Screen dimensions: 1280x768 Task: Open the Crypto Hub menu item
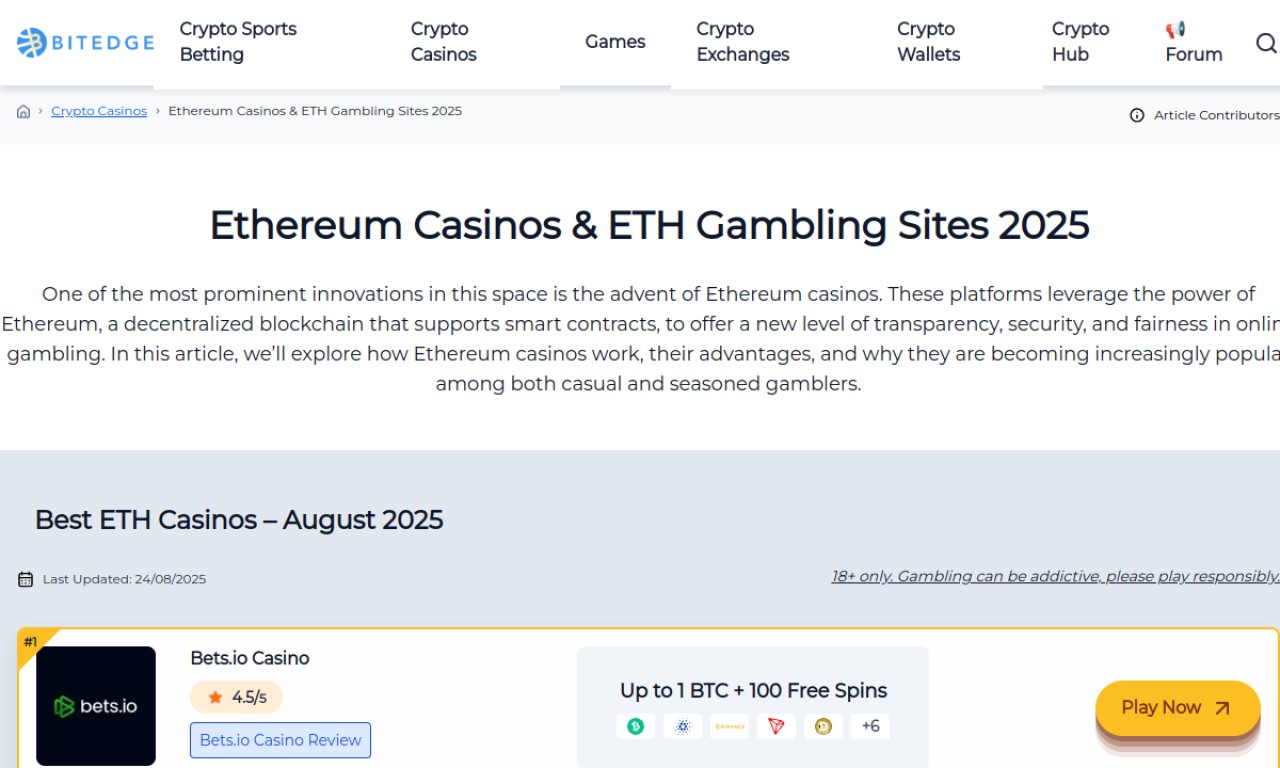(1081, 42)
